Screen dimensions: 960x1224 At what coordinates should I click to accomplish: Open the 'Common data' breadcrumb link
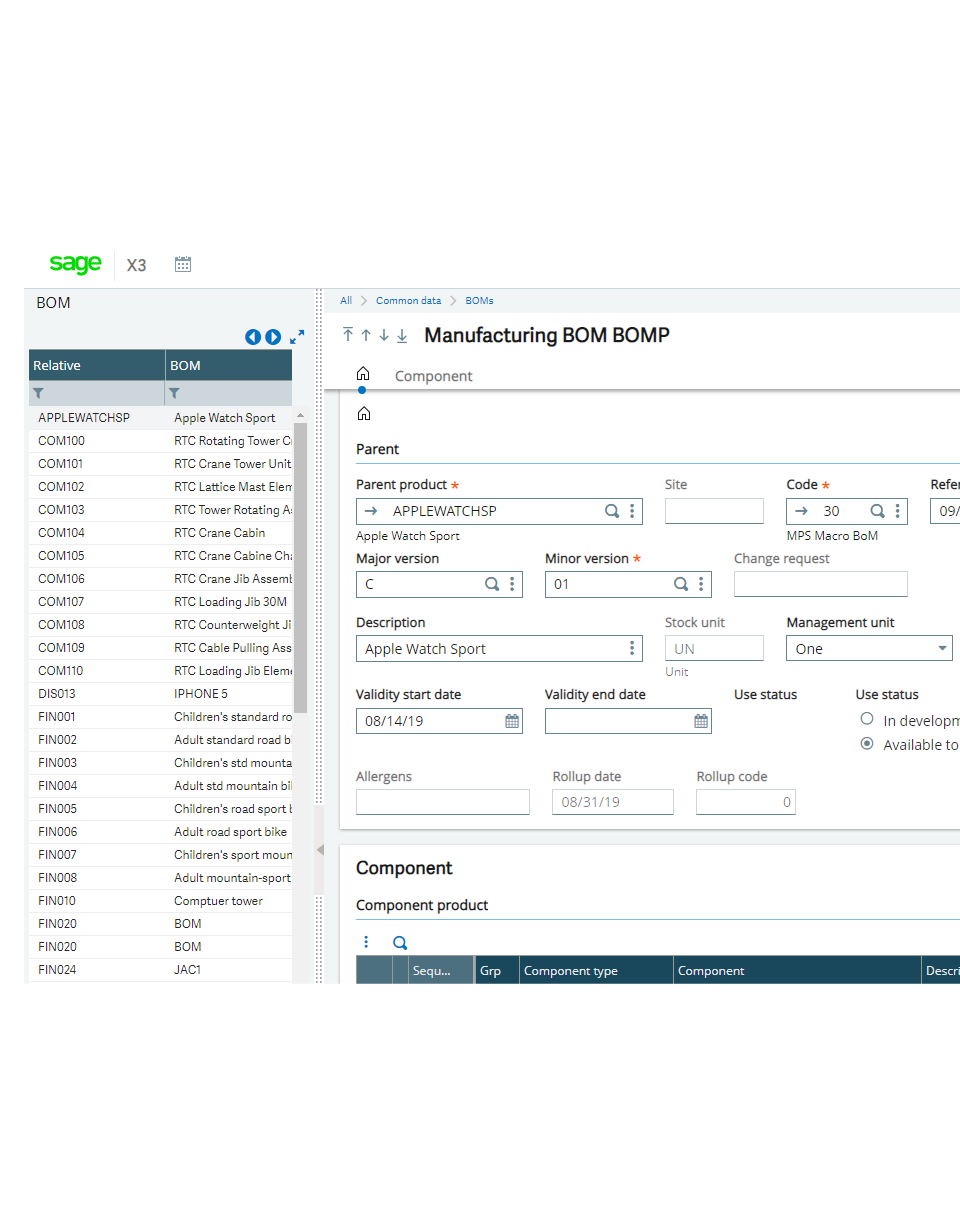tap(408, 300)
